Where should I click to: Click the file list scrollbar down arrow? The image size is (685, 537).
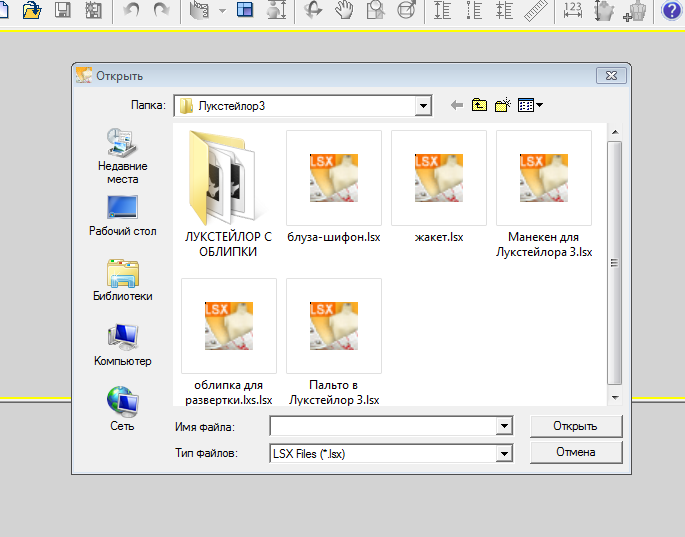point(615,397)
